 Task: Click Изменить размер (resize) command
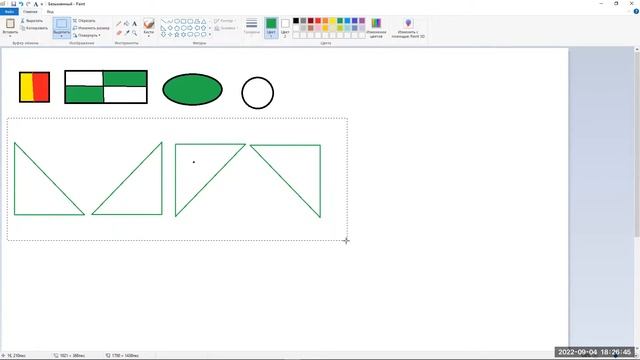pos(91,28)
